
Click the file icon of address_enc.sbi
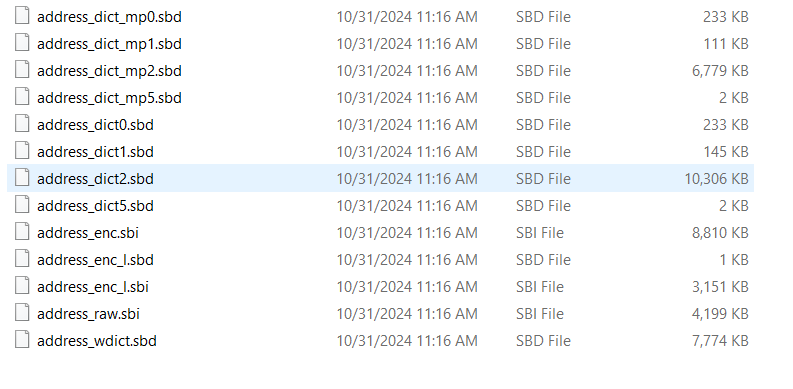[x=22, y=232]
